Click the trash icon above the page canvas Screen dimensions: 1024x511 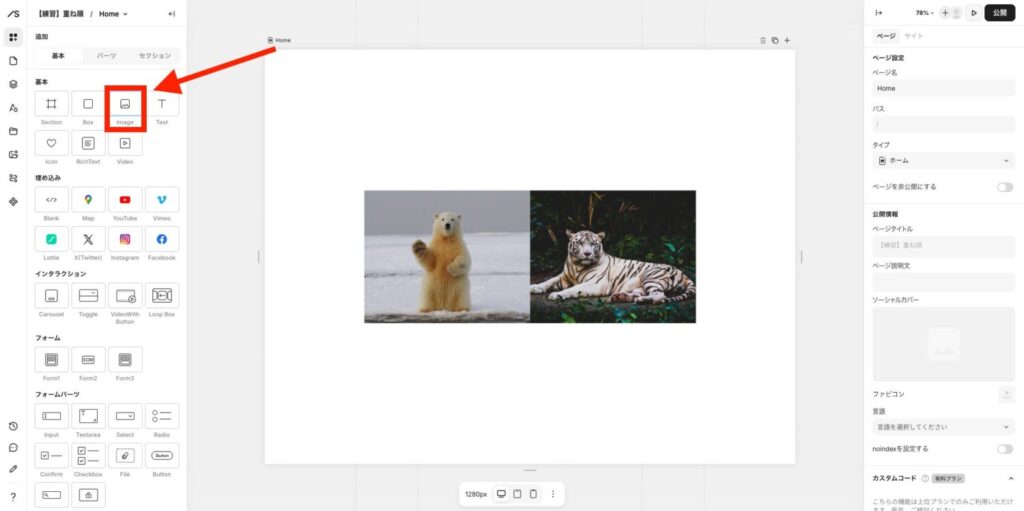pos(763,41)
